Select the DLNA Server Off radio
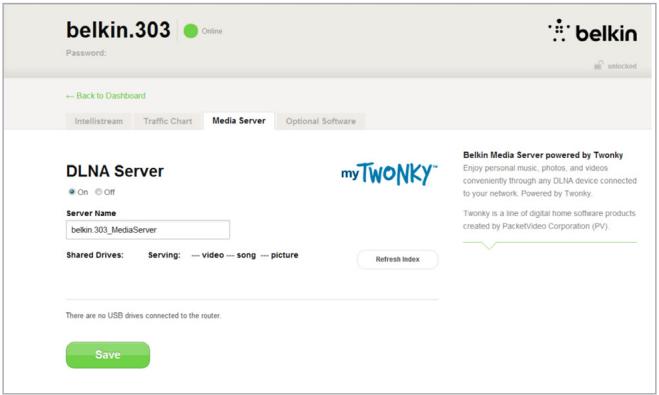659x395 pixels. [x=98, y=192]
